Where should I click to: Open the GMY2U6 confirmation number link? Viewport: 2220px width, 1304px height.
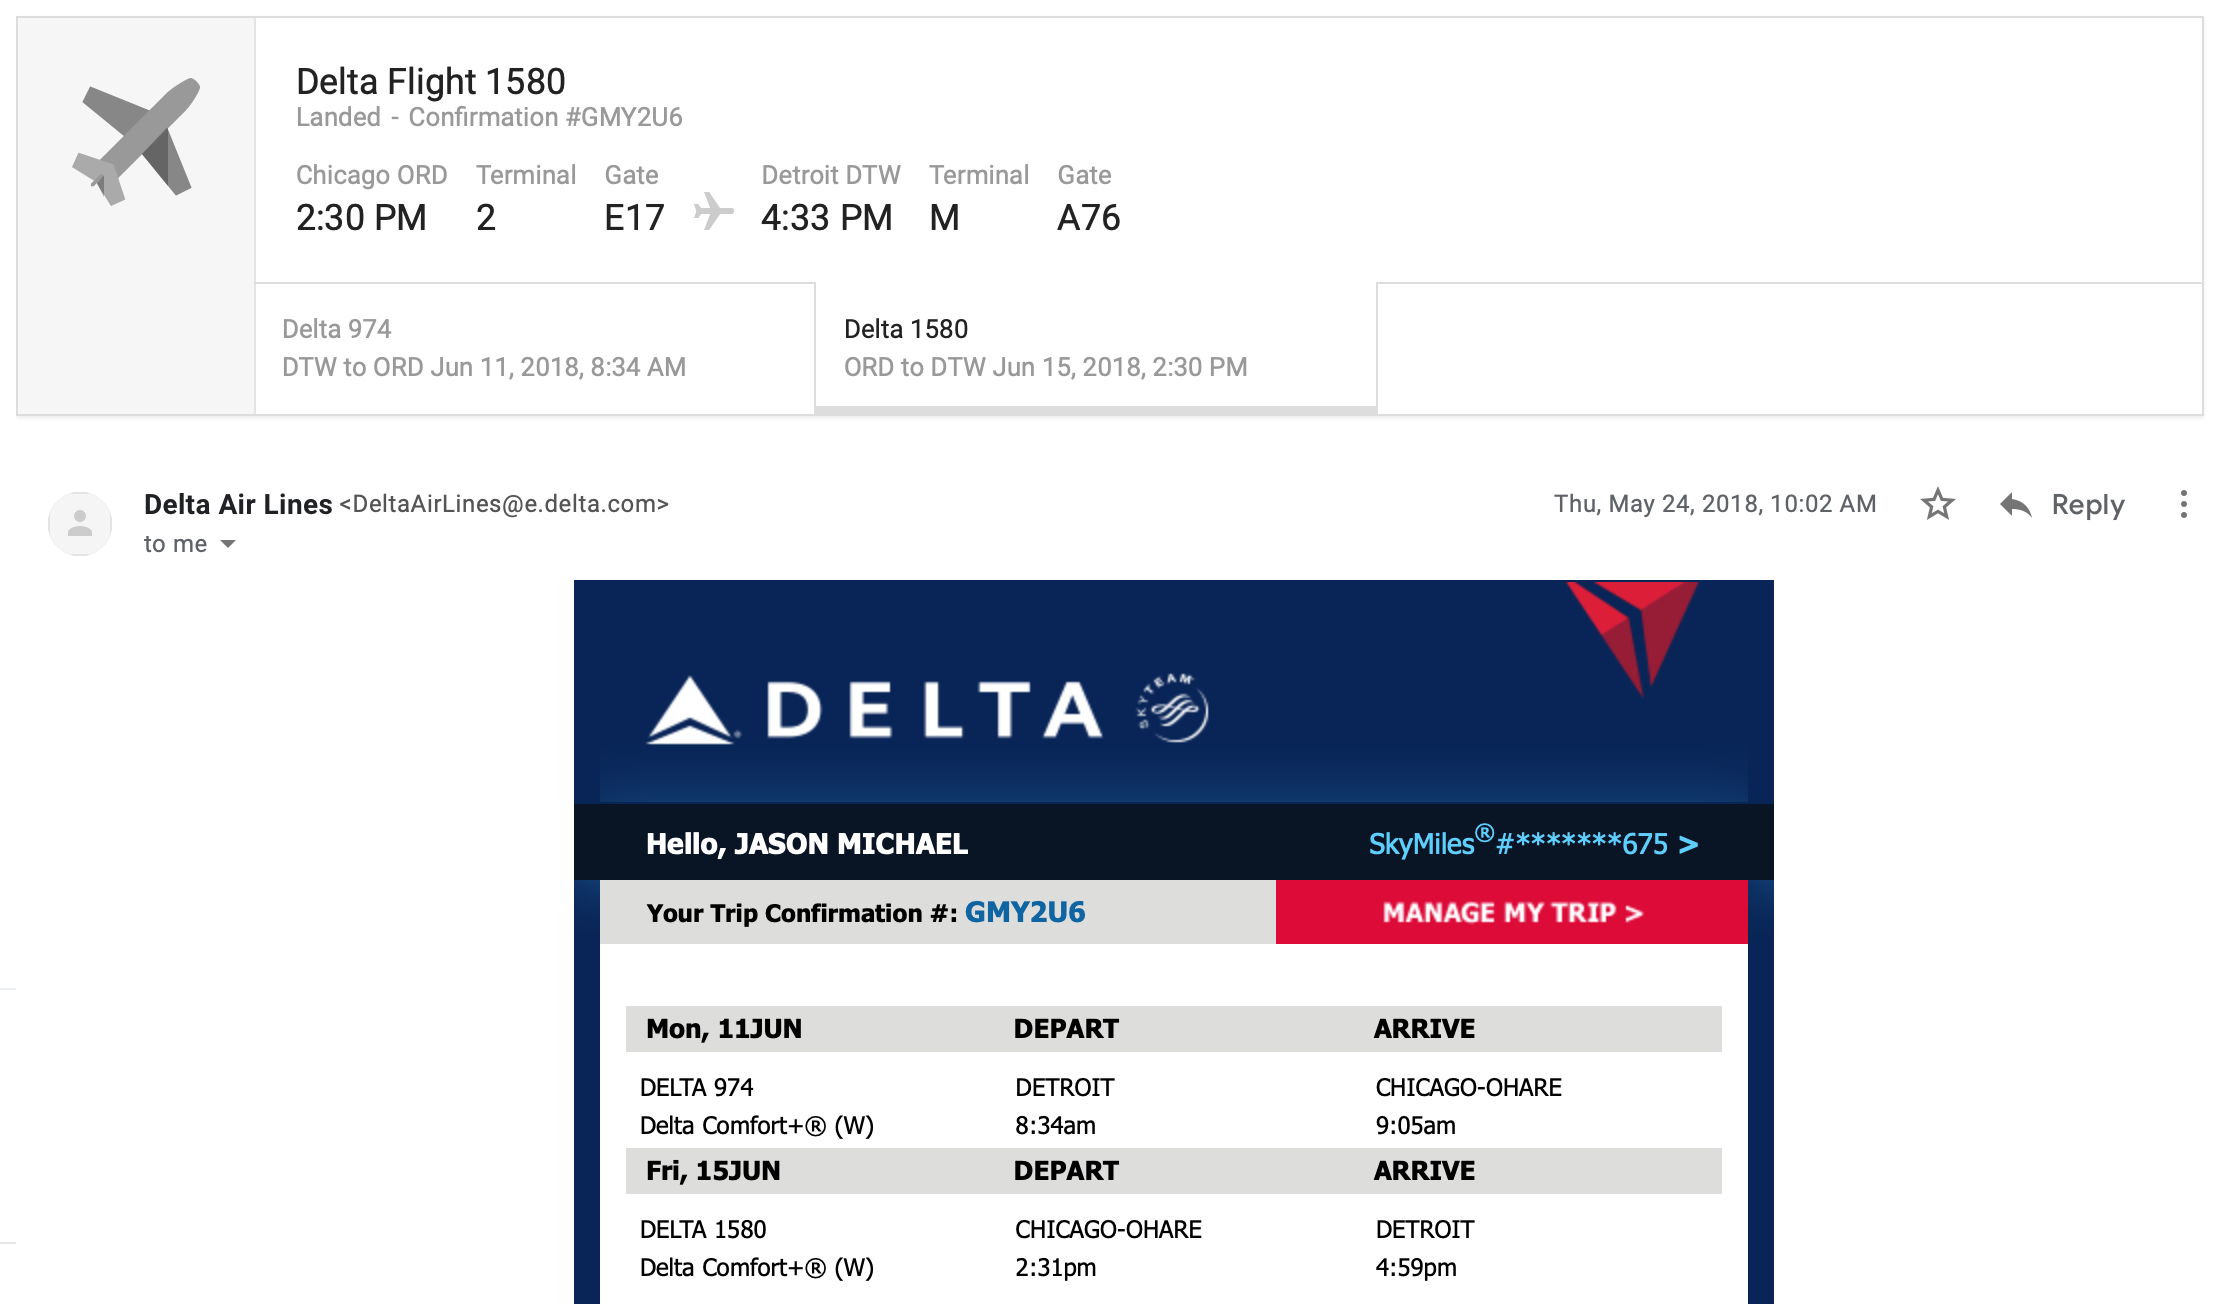tap(1024, 912)
